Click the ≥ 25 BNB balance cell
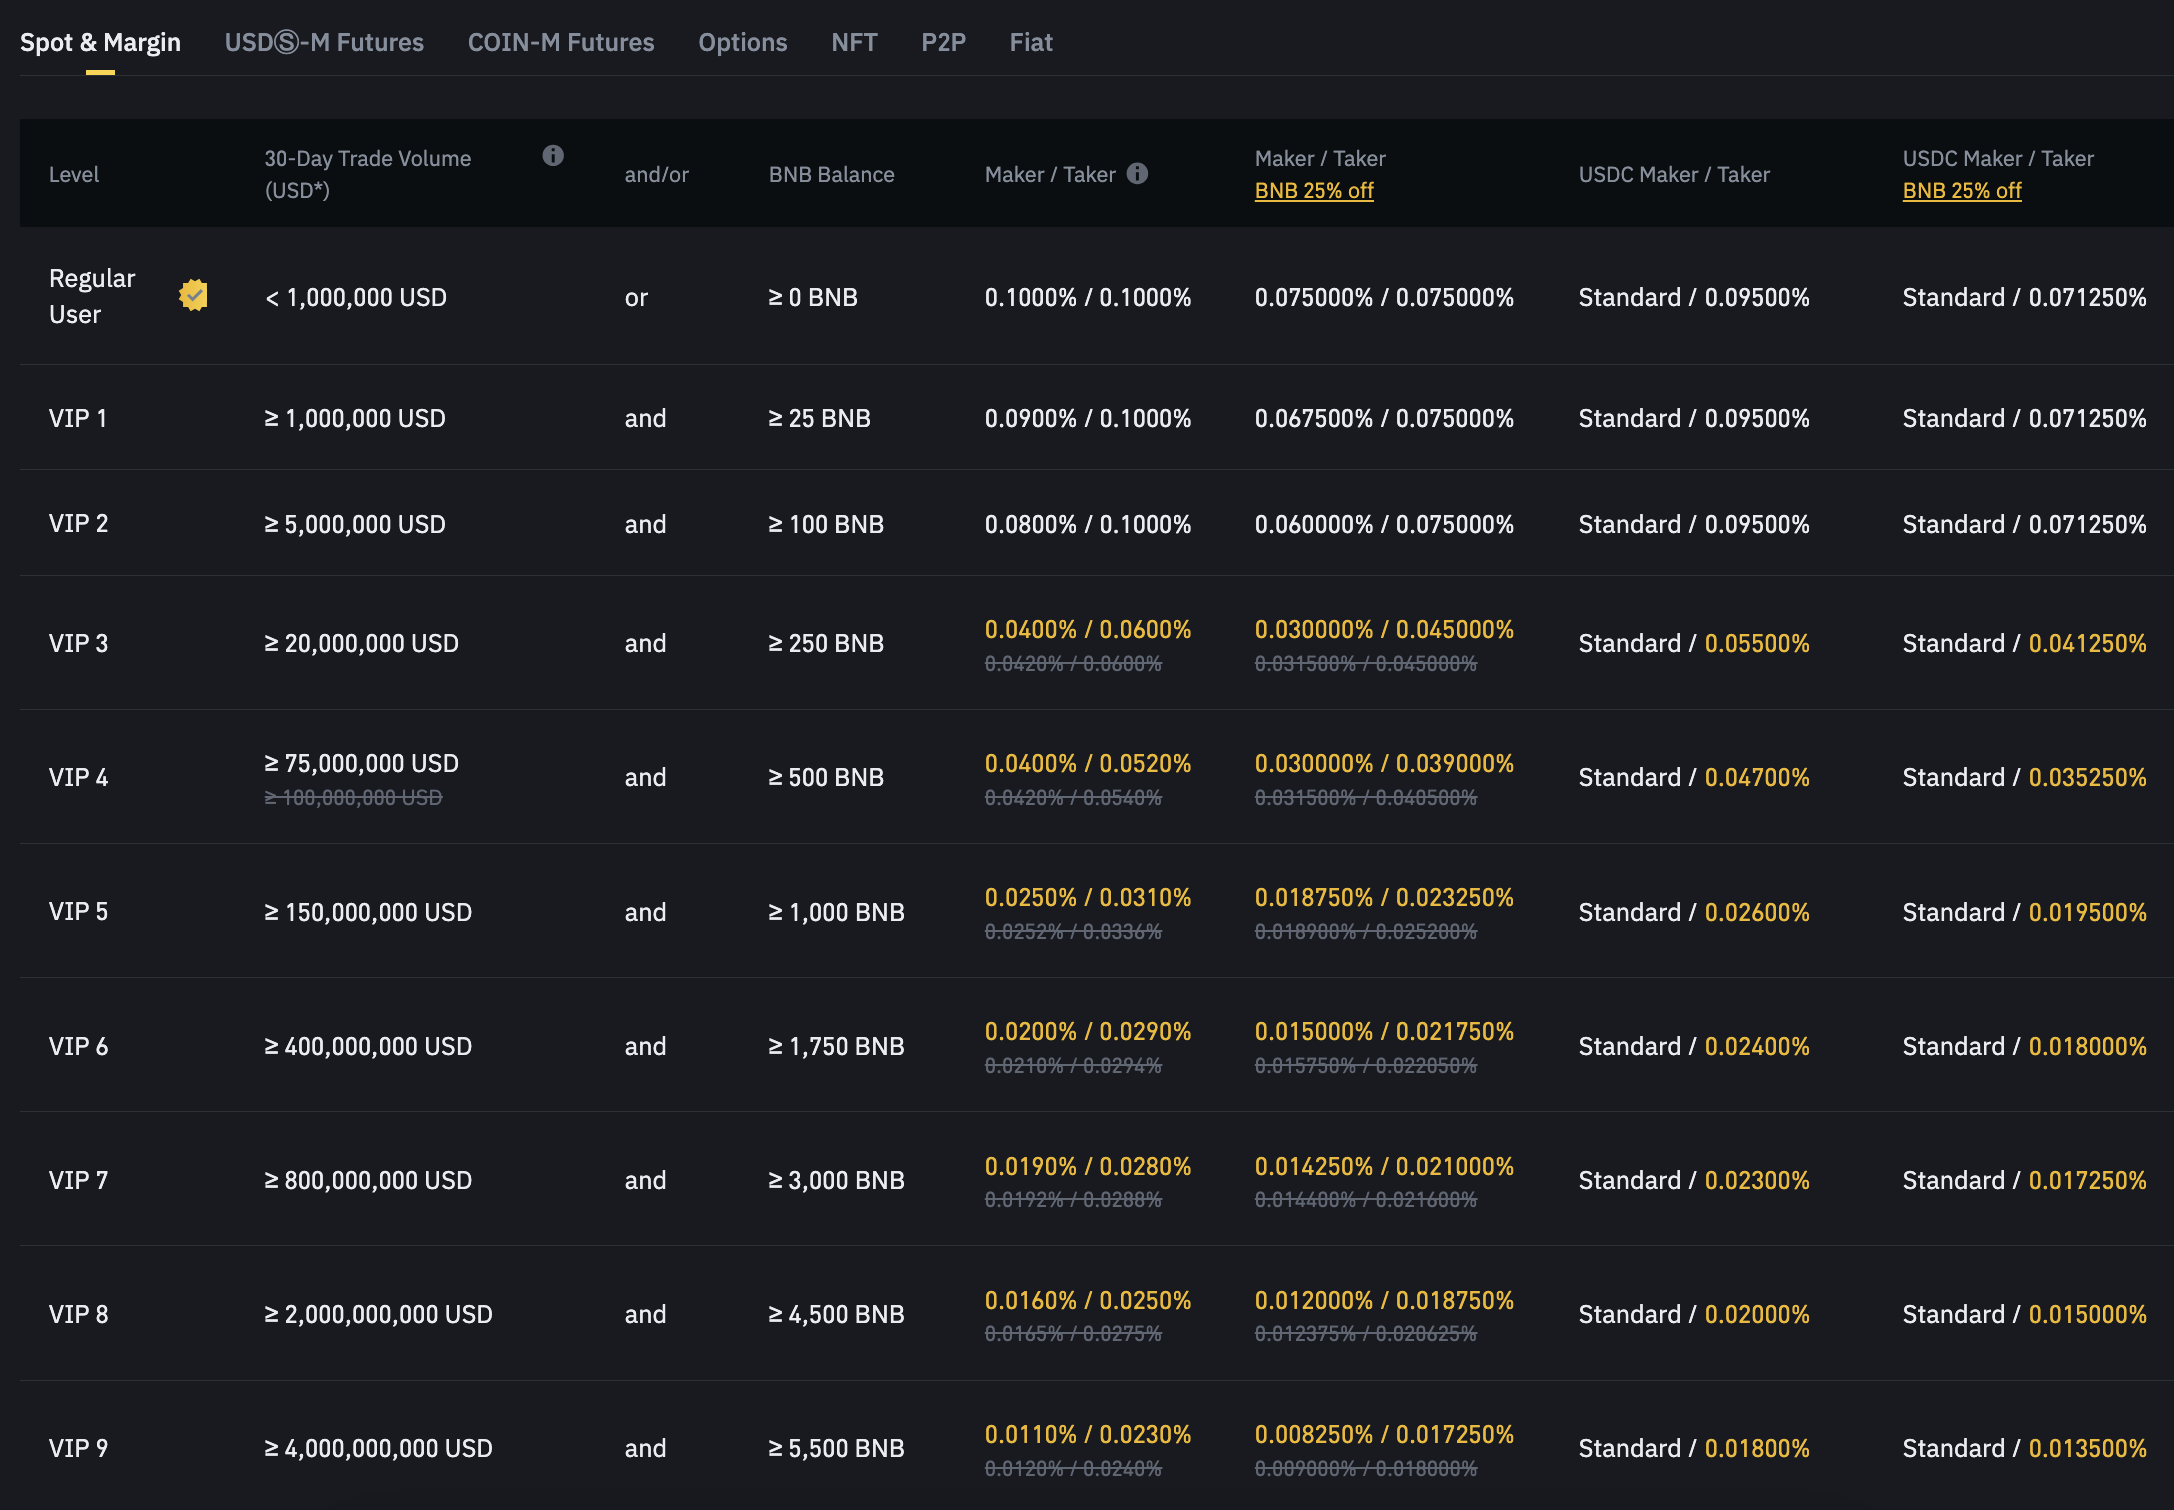 819,418
